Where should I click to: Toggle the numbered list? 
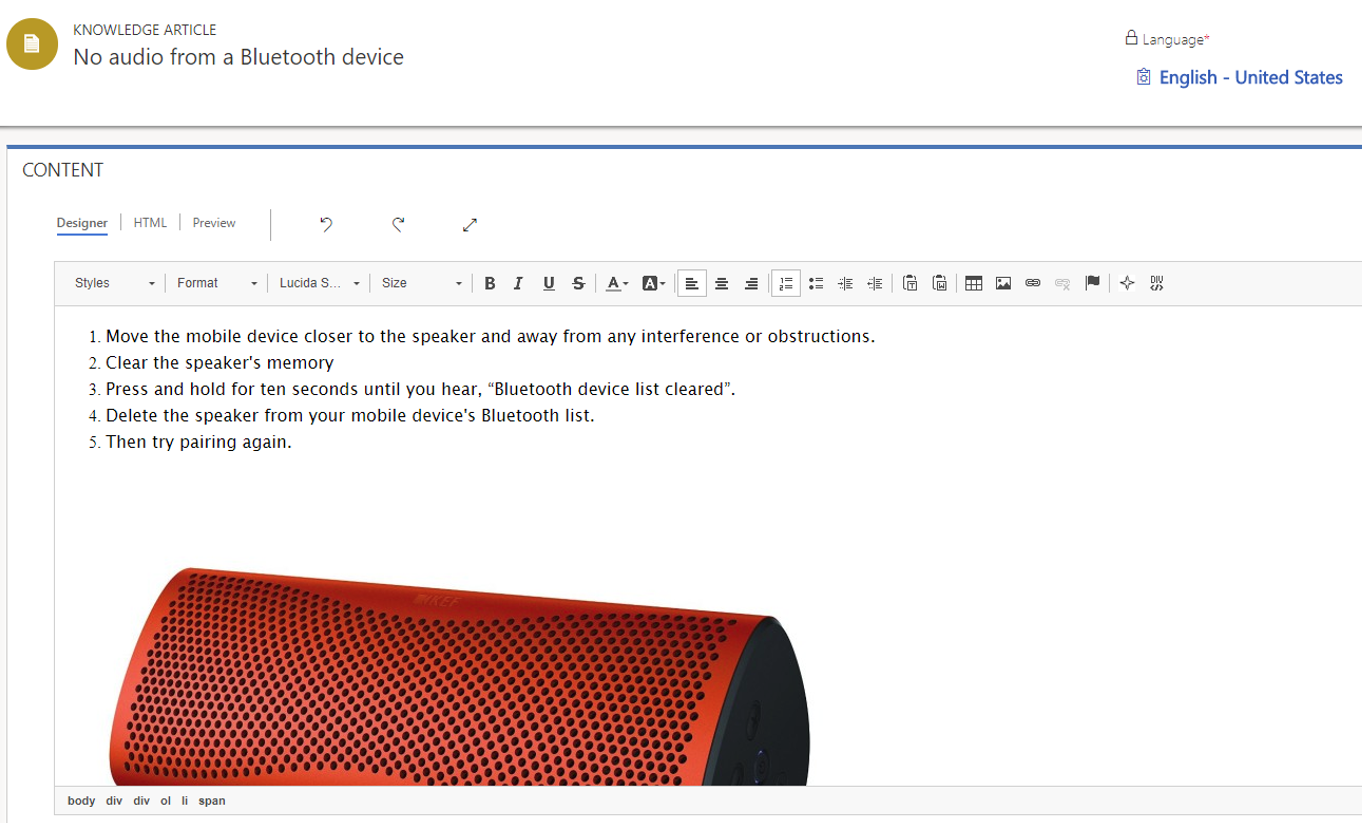[786, 284]
